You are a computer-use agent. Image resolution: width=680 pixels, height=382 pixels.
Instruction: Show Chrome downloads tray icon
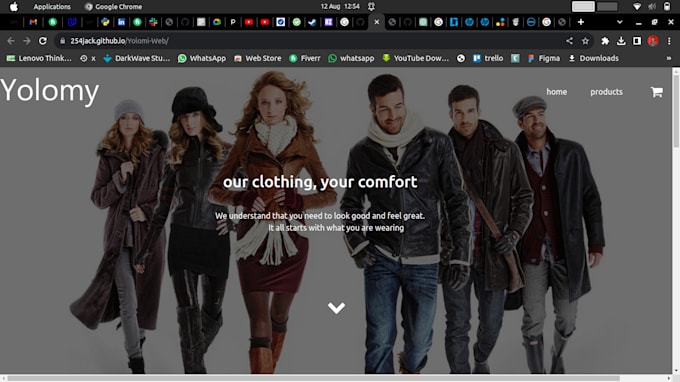tap(621, 41)
